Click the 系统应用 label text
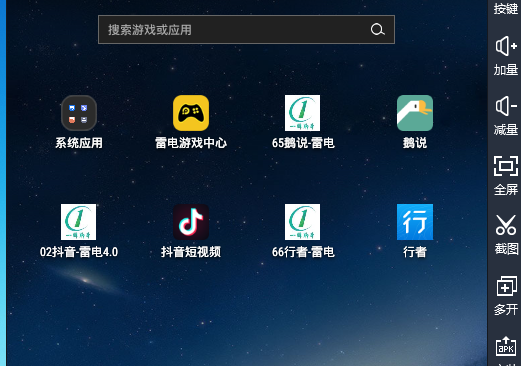The height and width of the screenshot is (366, 521). point(79,143)
